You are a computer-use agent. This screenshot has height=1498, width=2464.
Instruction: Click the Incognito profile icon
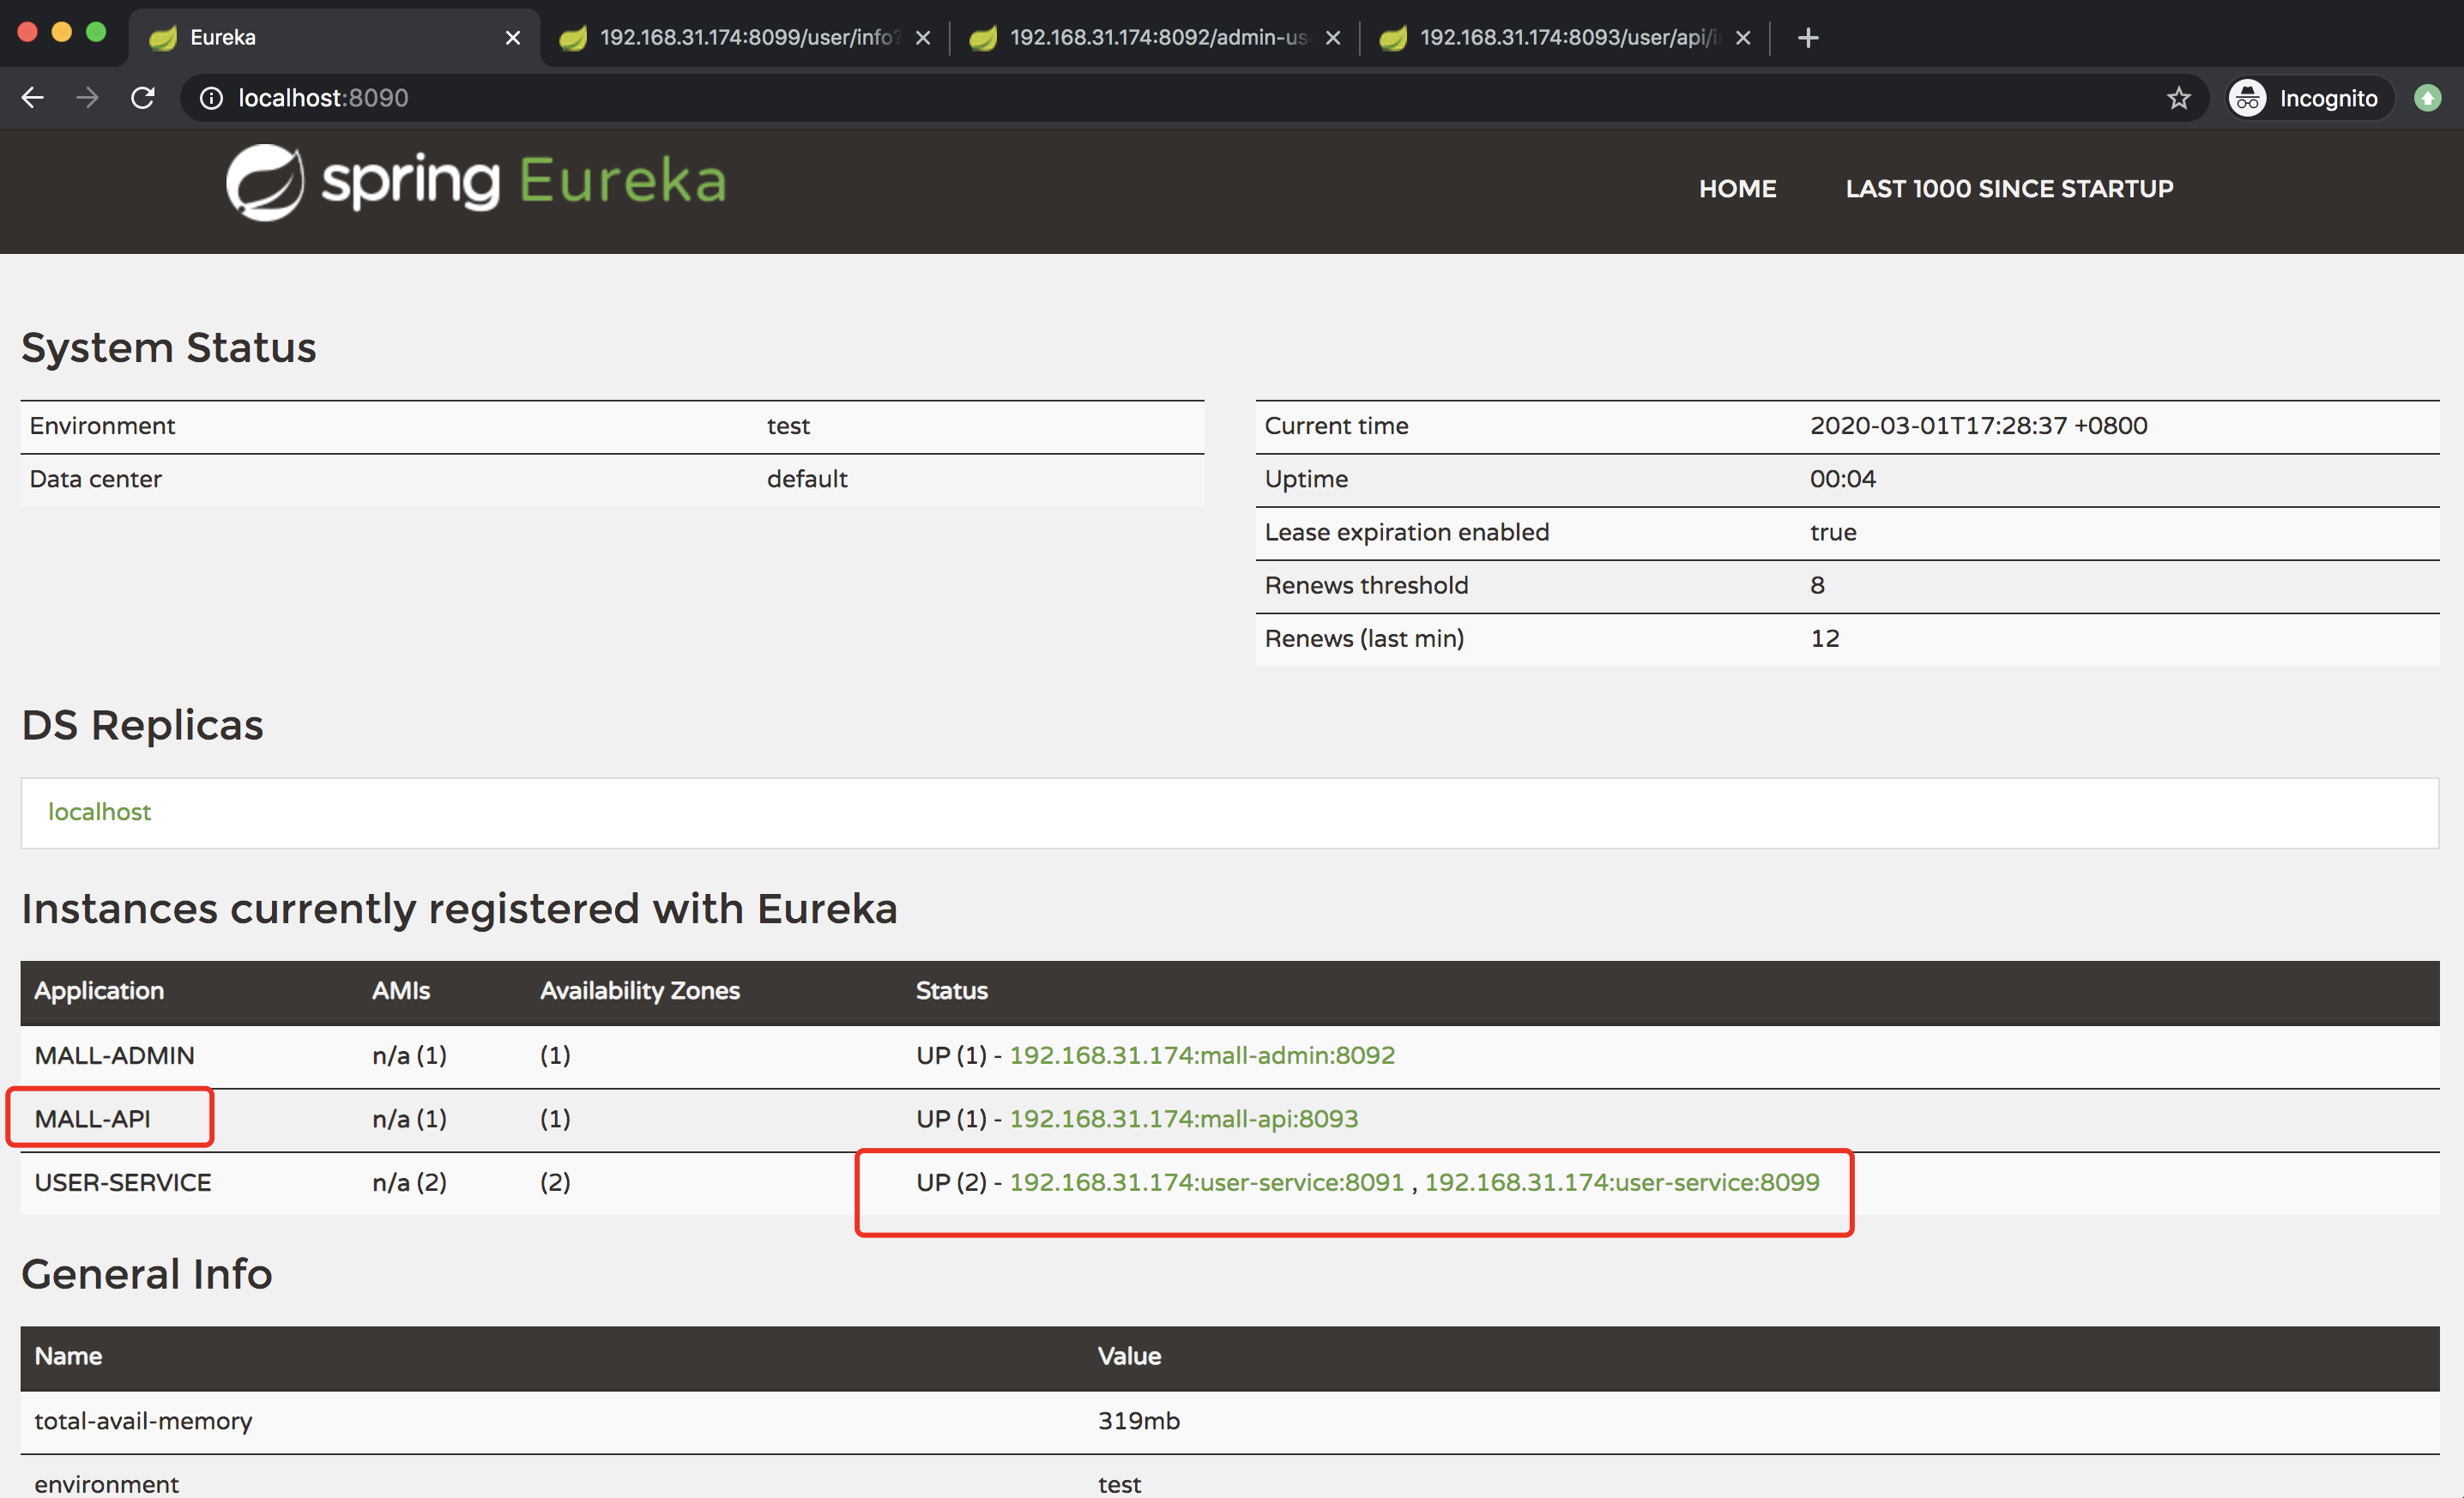pyautogui.click(x=2247, y=97)
